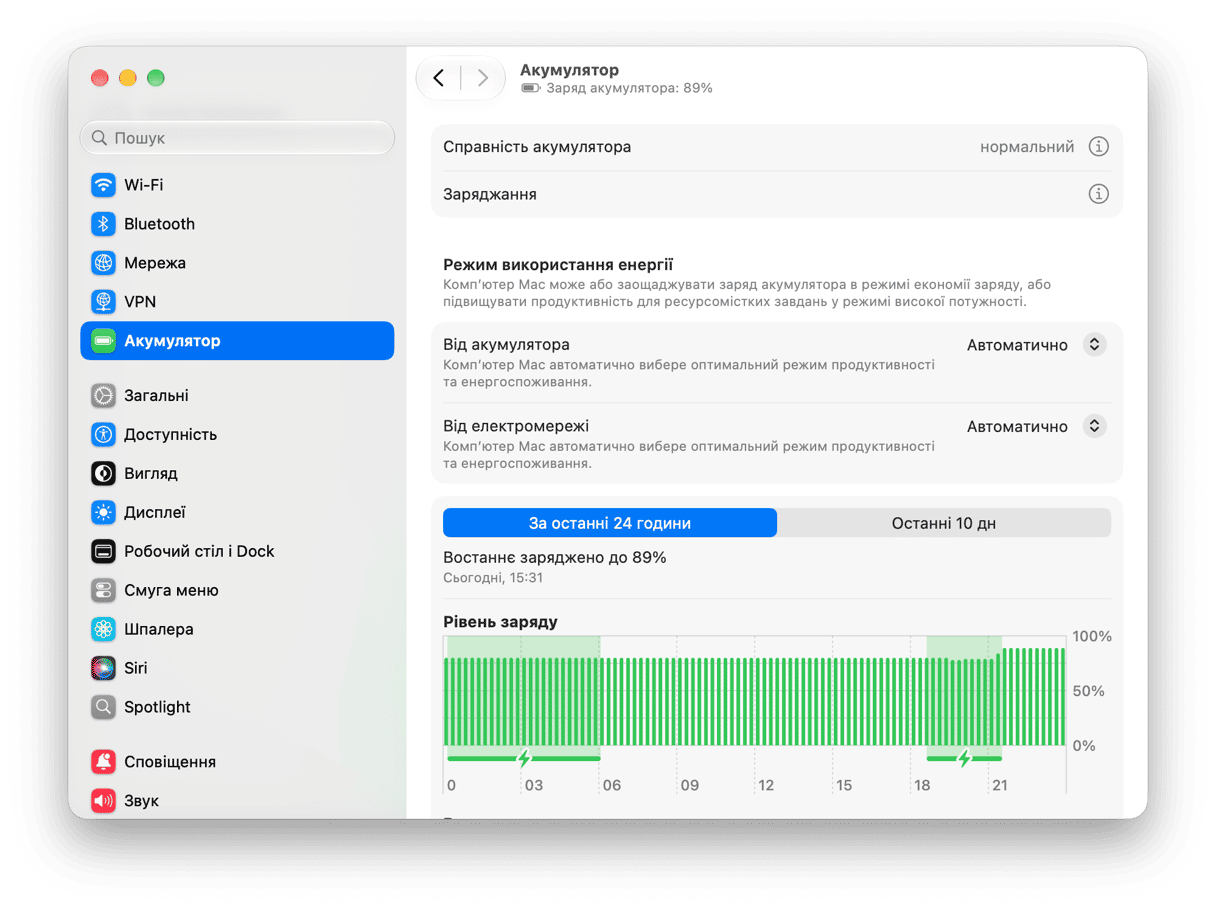Click the 21 hour label under chart
Viewport: 1216px width, 909px height.
(x=999, y=786)
